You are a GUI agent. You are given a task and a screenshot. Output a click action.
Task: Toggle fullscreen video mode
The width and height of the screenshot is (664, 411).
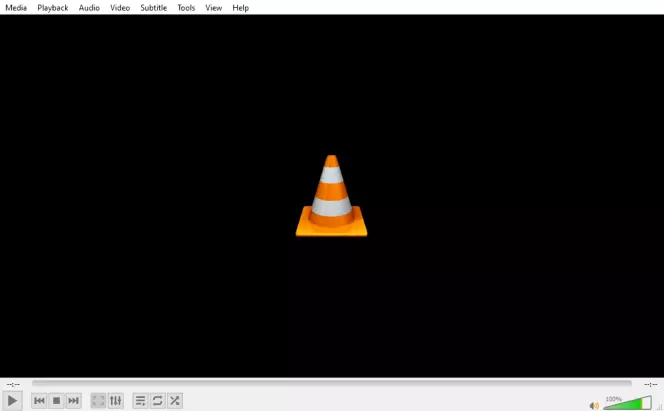98,400
